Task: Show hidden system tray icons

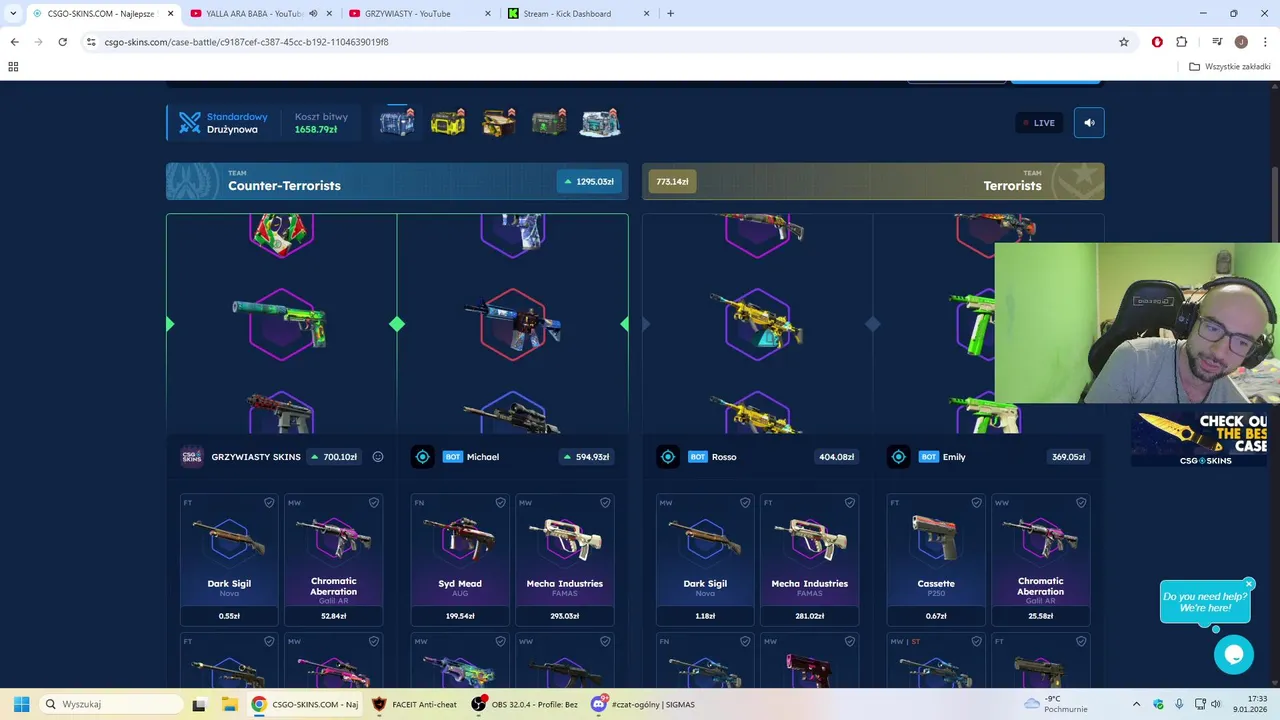Action: 1136,704
